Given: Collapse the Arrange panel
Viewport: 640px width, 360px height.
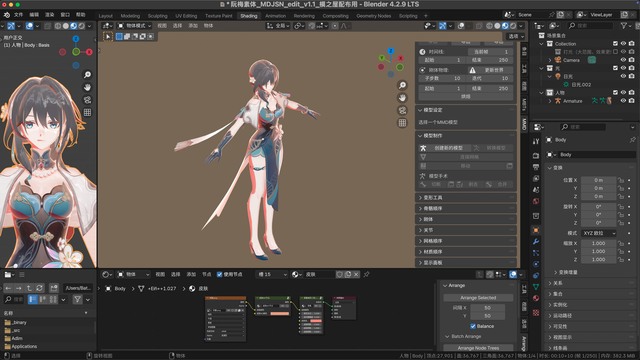Looking at the screenshot, I should coord(445,285).
